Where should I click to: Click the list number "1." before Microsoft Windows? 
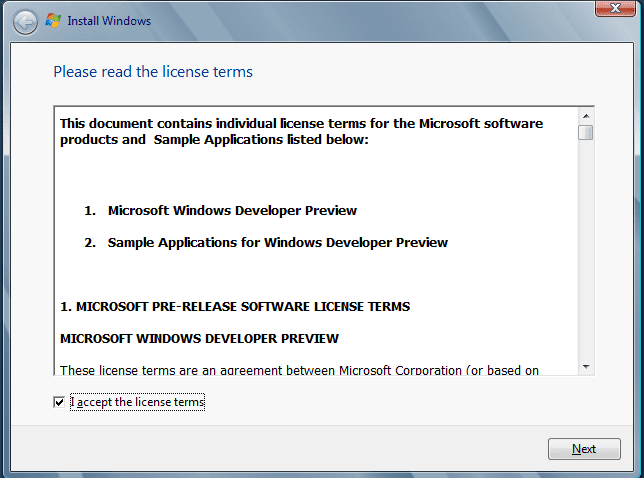click(x=90, y=210)
